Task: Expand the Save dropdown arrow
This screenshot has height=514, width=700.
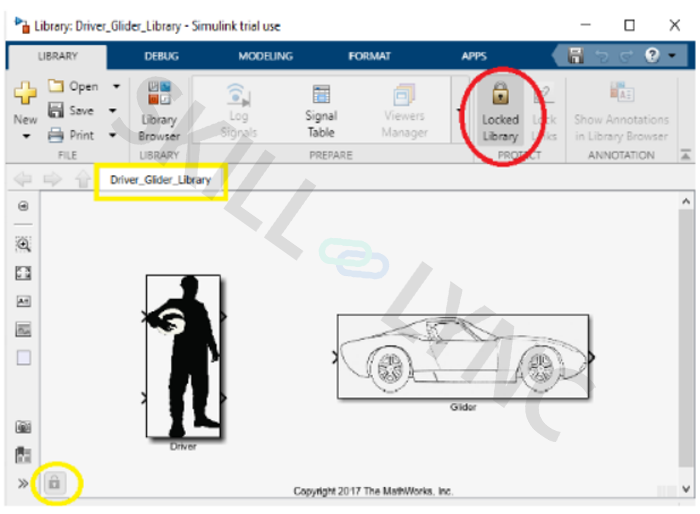Action: pyautogui.click(x=113, y=110)
